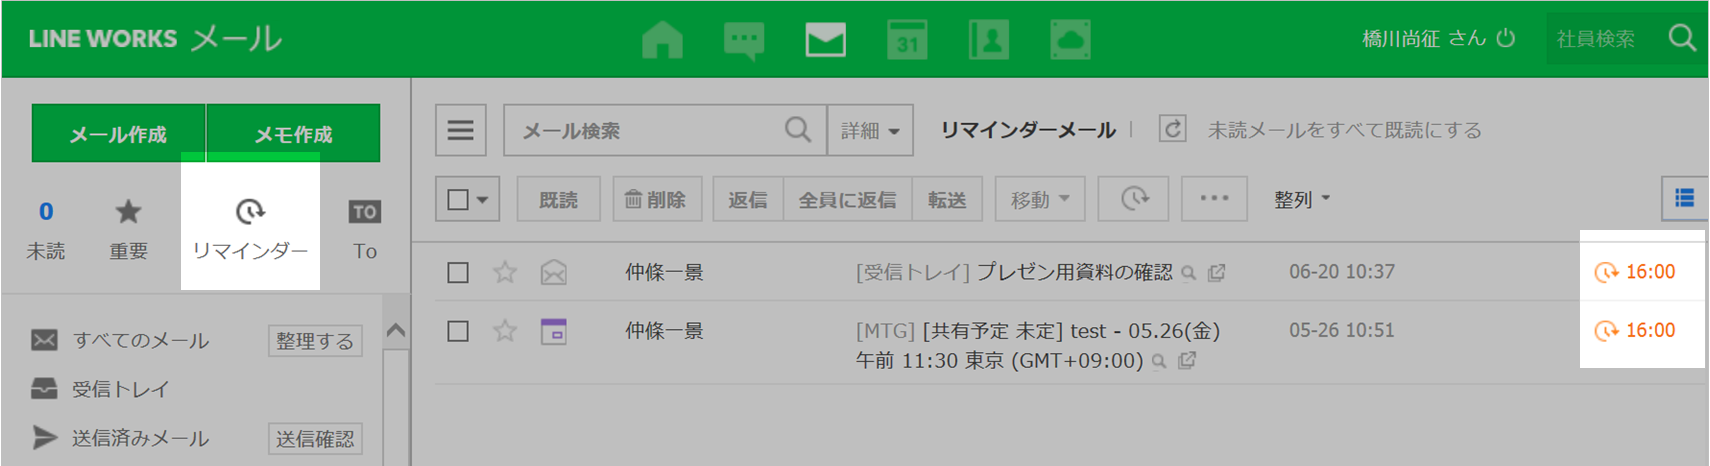Star the プレゼン用資料の確認 email

[505, 272]
